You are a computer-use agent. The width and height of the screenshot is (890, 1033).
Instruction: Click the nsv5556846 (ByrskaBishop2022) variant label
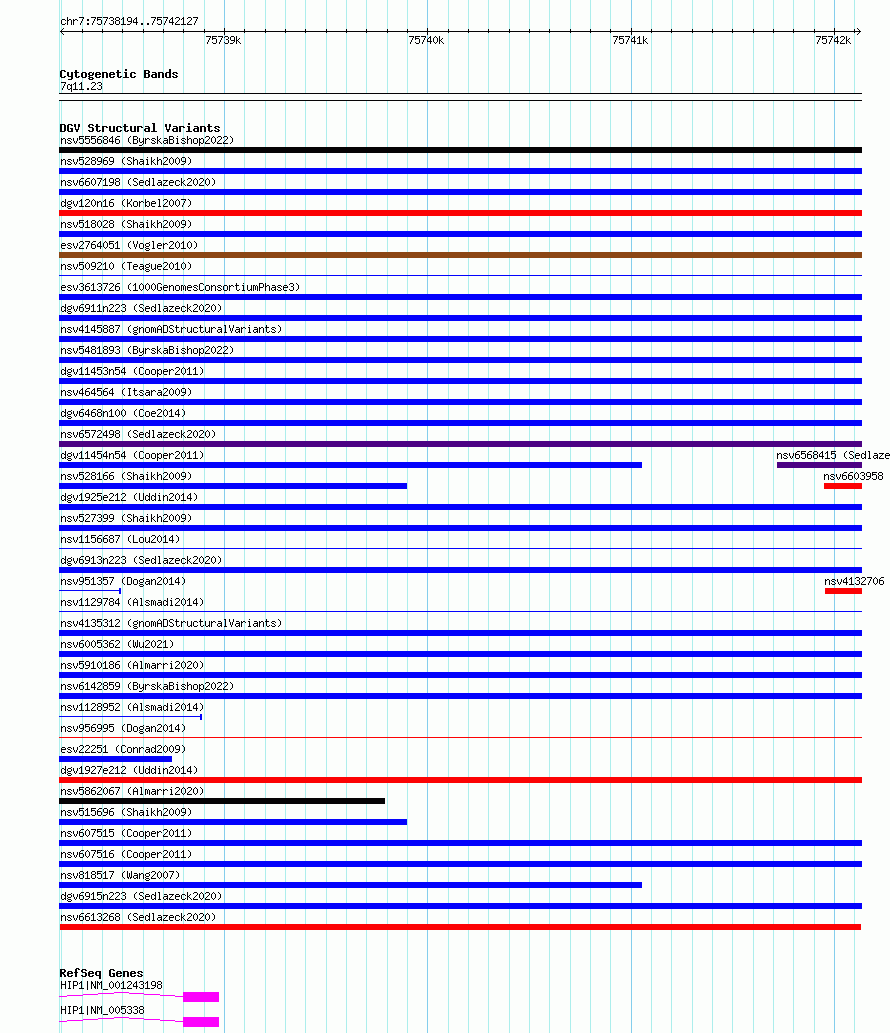click(x=147, y=140)
